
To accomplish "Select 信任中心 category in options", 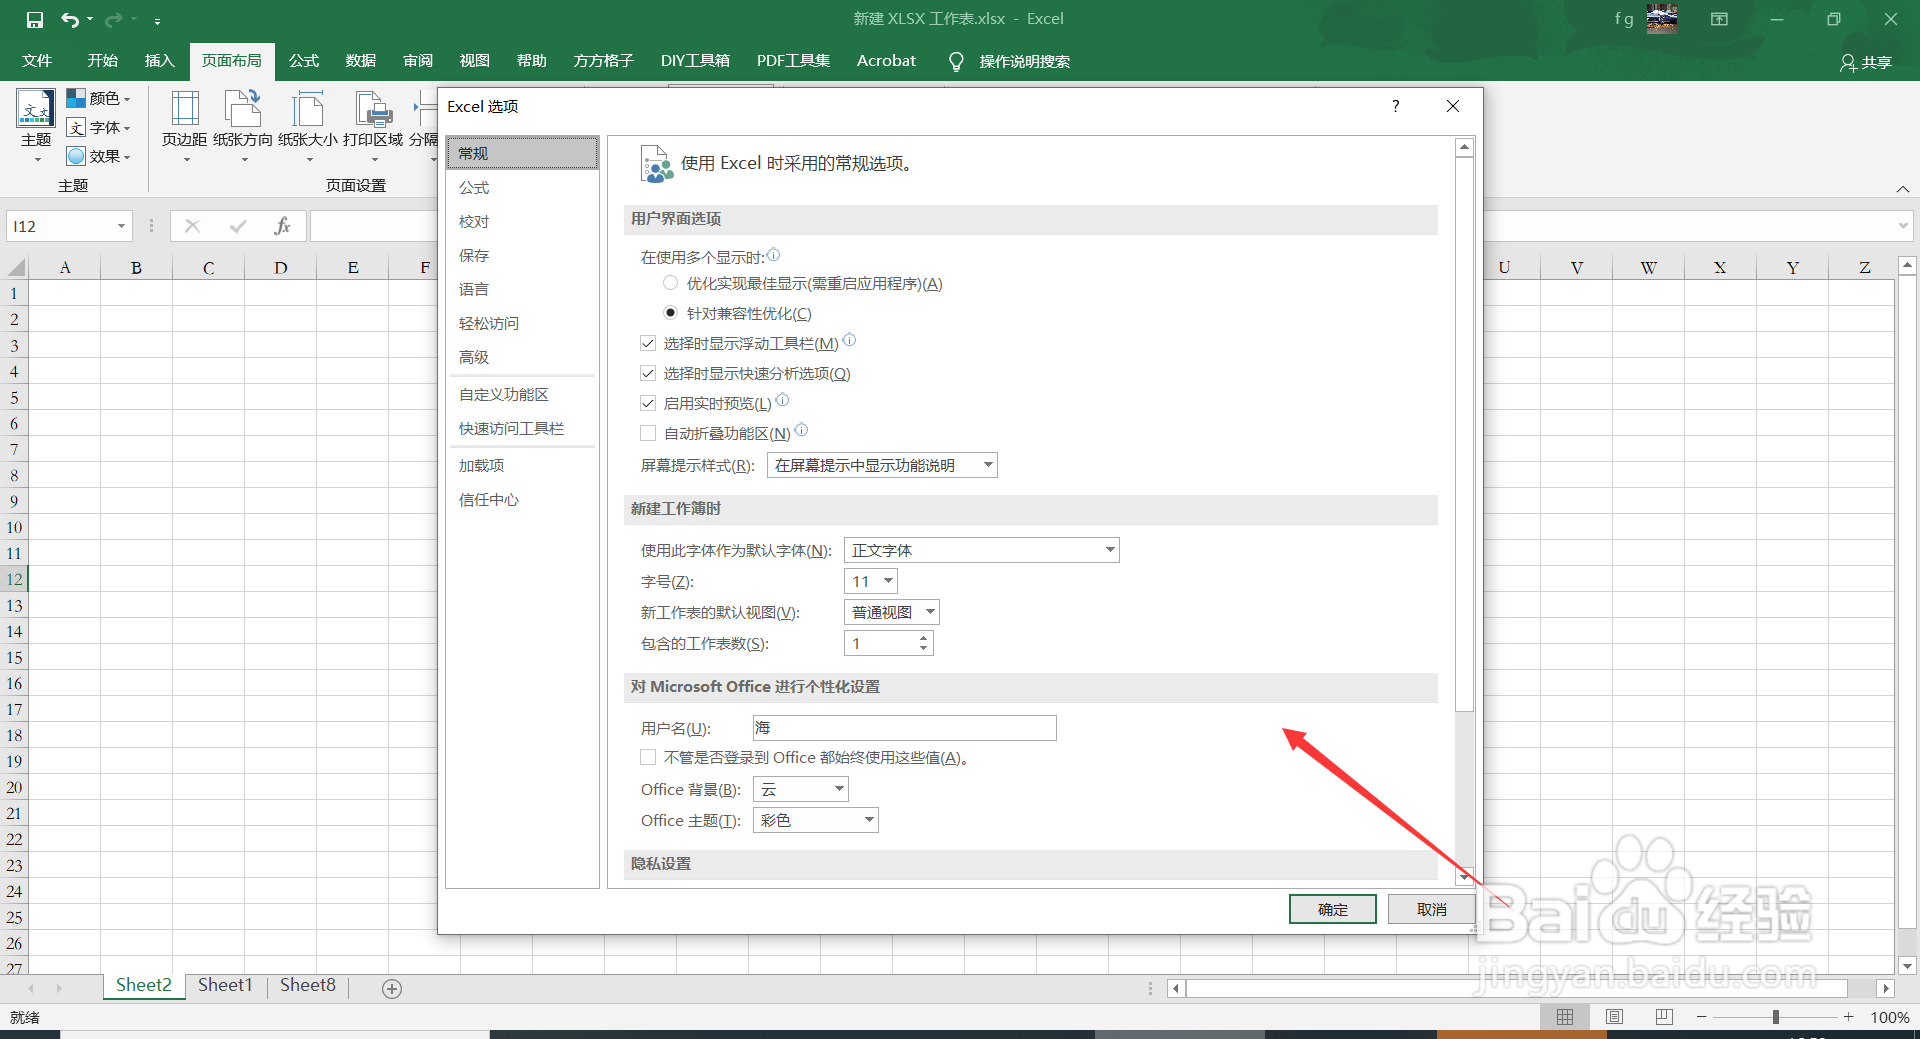I will coord(522,499).
